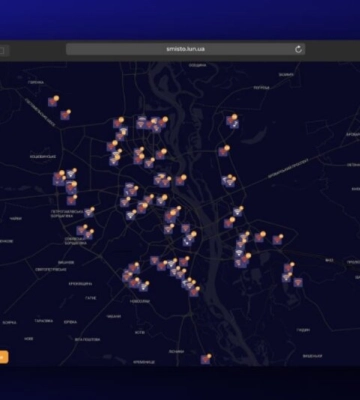Click the Крюківщина village label
The height and width of the screenshot is (400, 360).
[80, 284]
